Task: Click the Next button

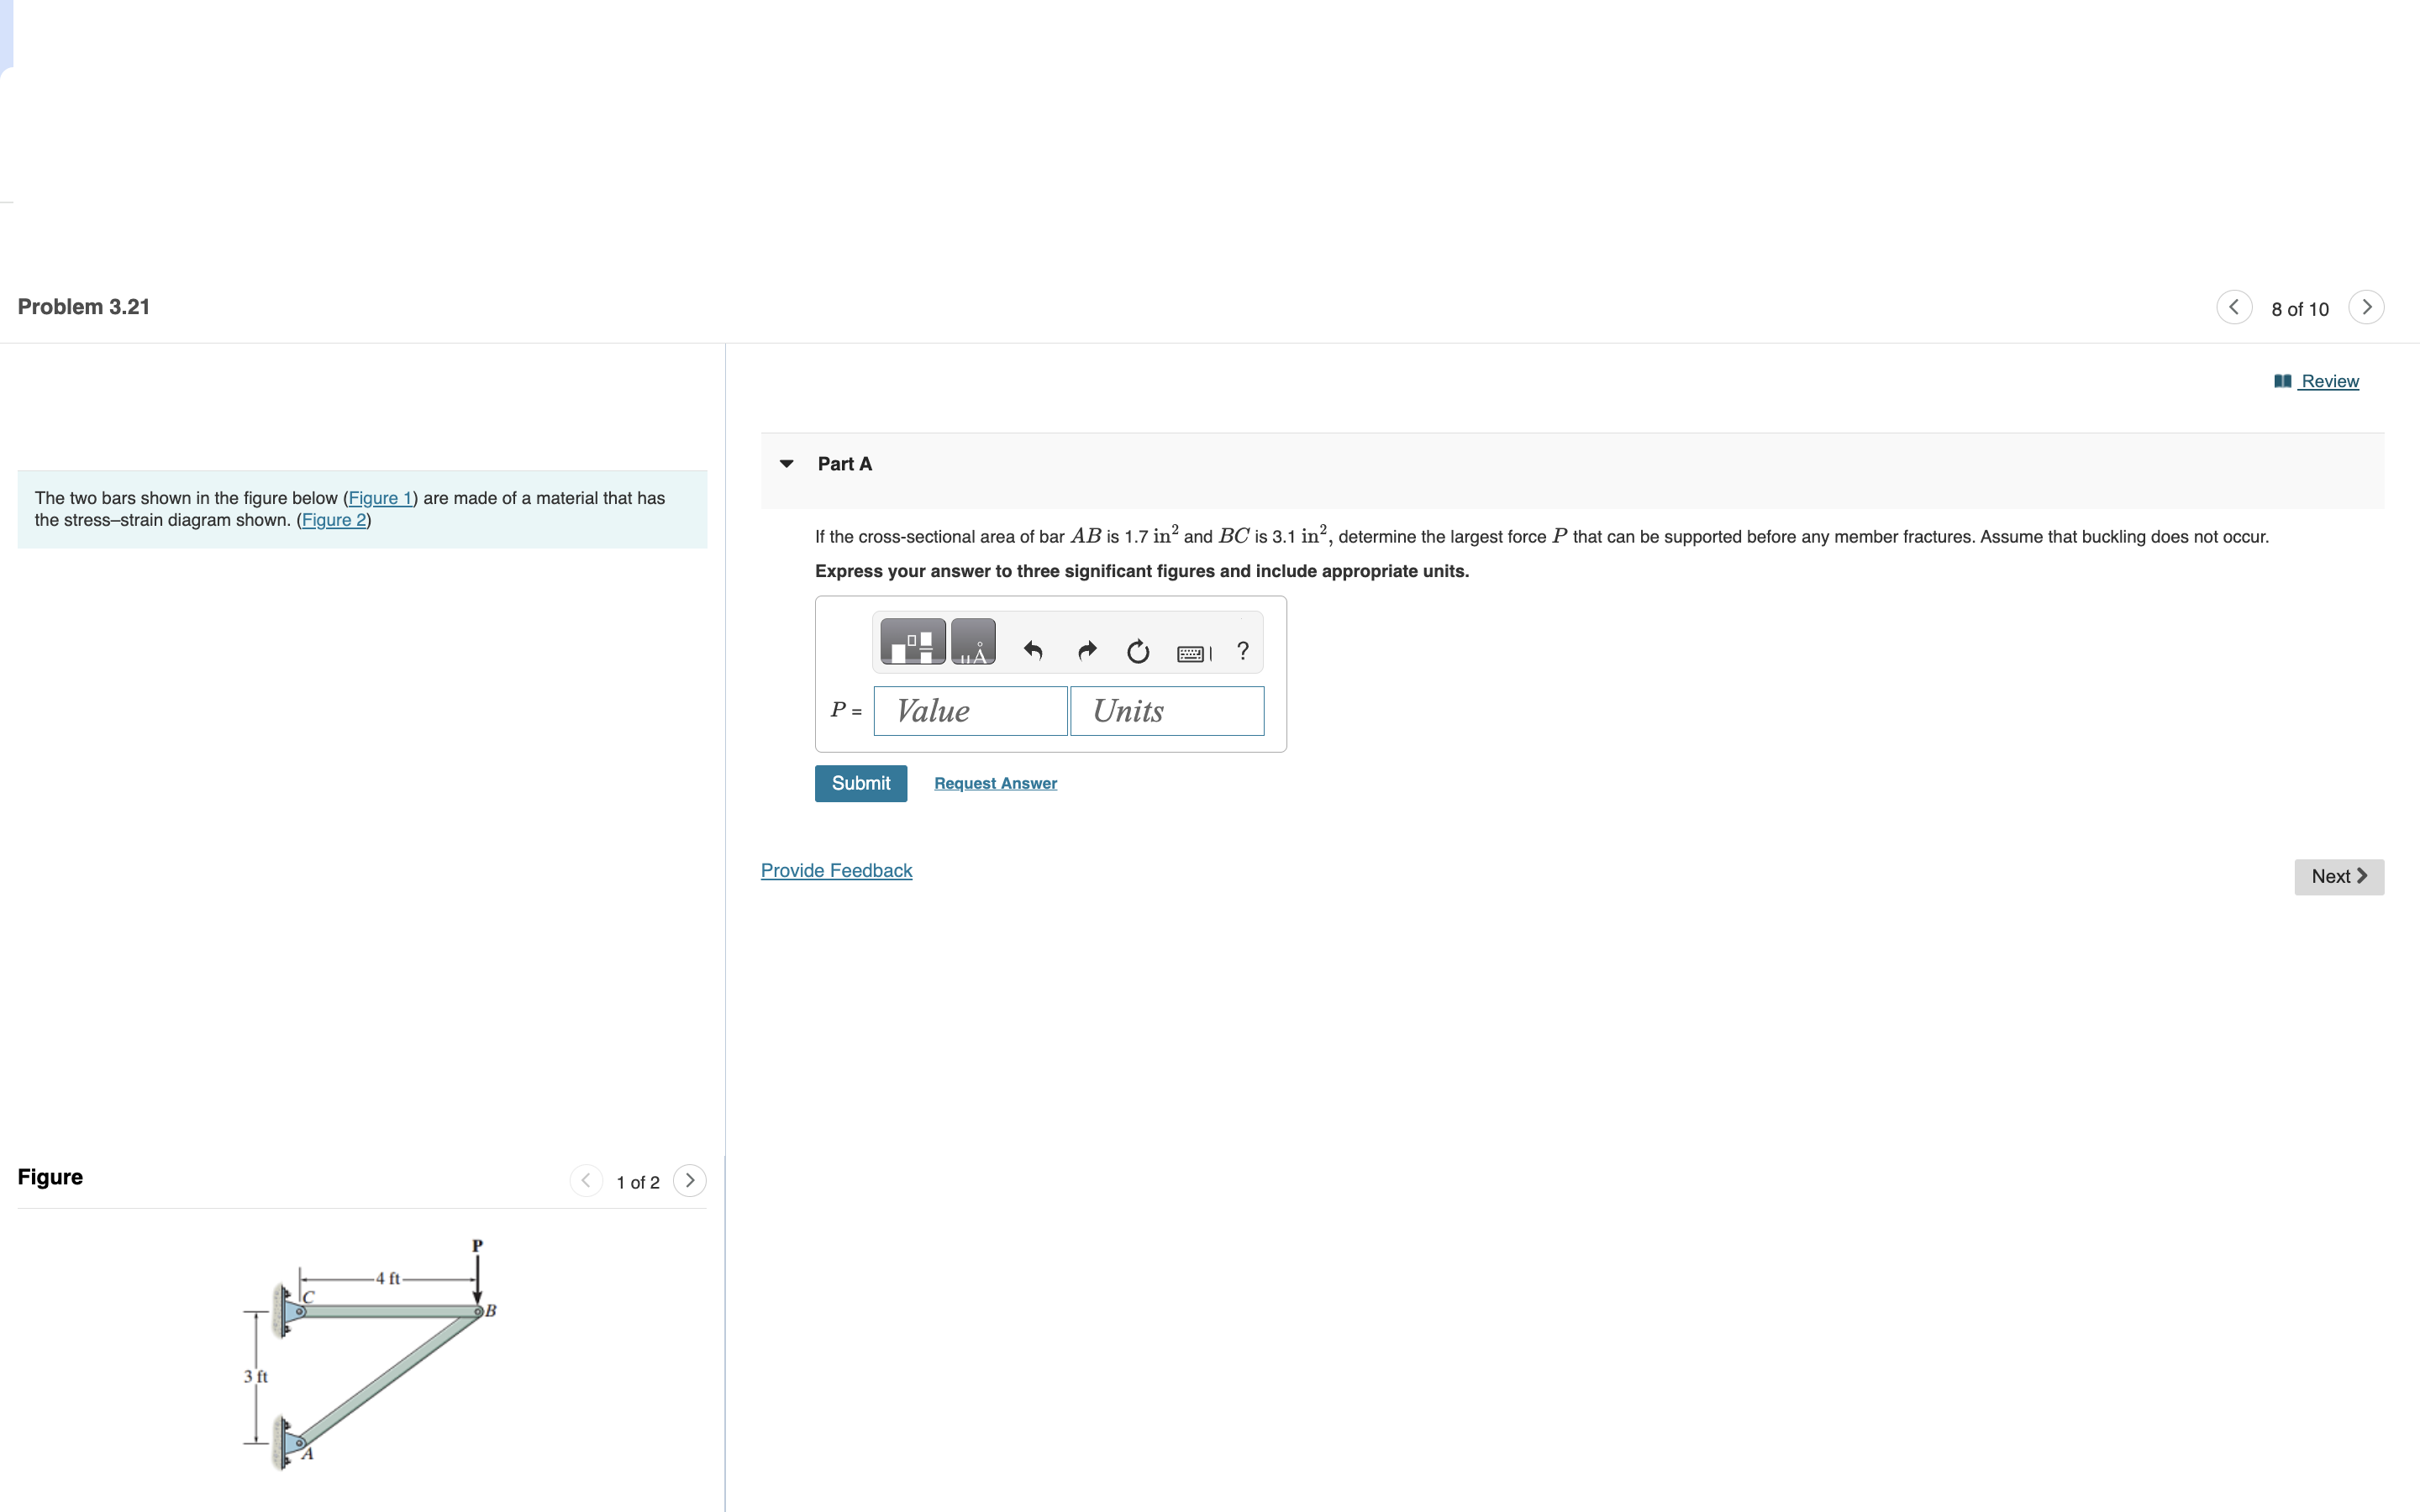Action: tap(2338, 876)
